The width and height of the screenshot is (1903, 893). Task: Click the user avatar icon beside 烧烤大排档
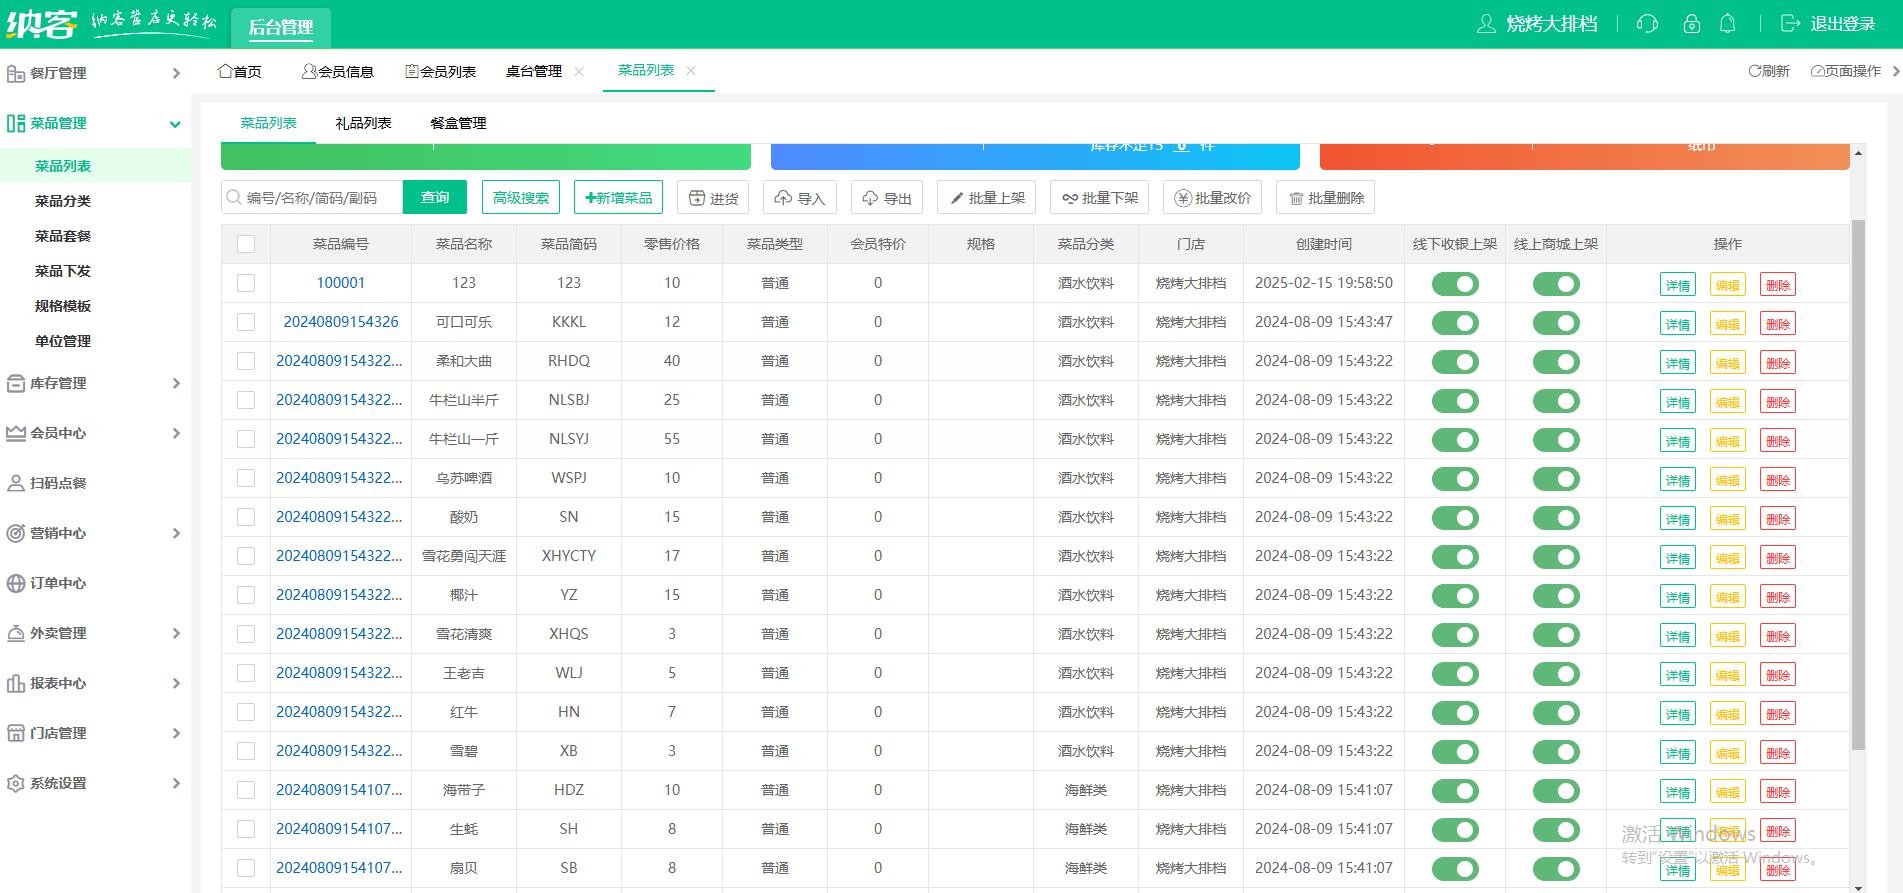(1486, 24)
